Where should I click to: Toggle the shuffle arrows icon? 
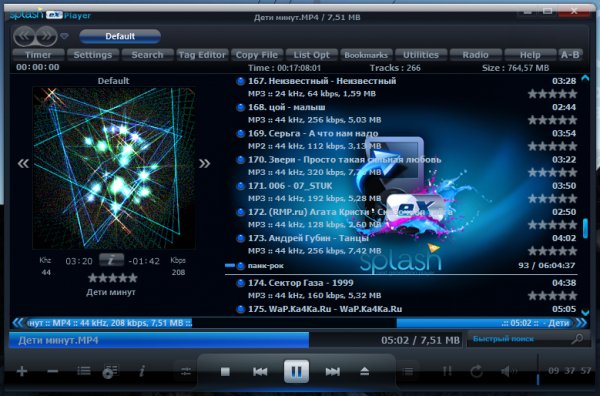tap(447, 371)
